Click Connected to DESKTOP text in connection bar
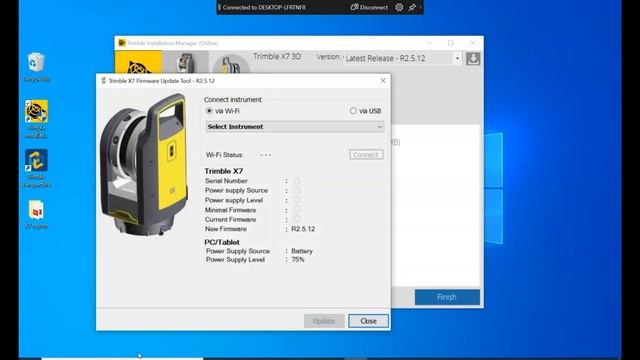640x360 pixels. click(264, 7)
